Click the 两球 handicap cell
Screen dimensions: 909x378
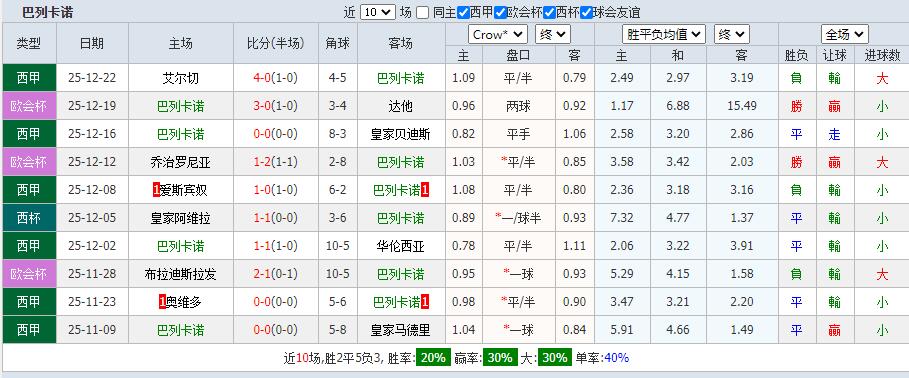click(519, 106)
